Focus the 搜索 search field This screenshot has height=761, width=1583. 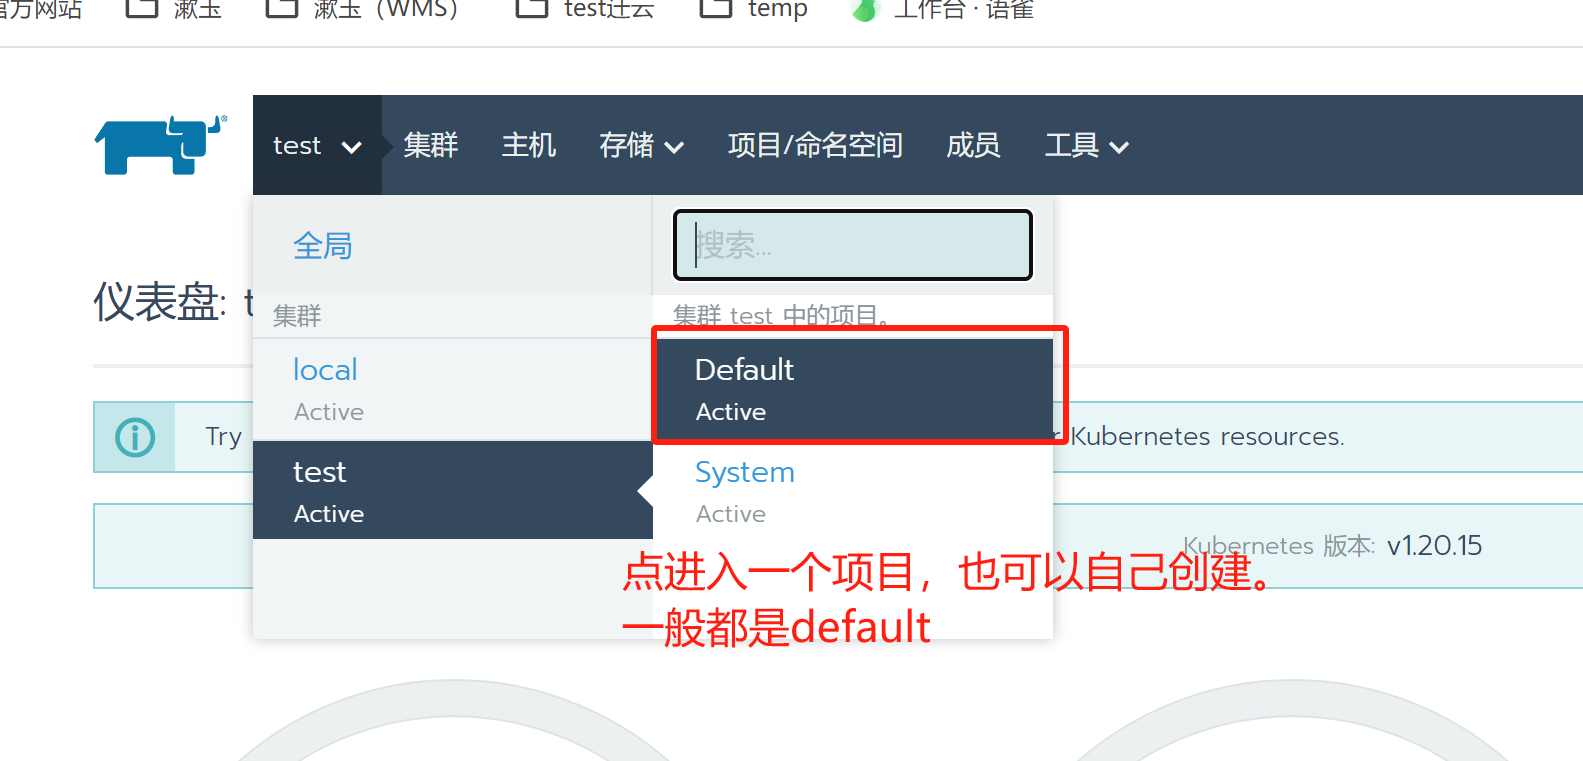853,245
